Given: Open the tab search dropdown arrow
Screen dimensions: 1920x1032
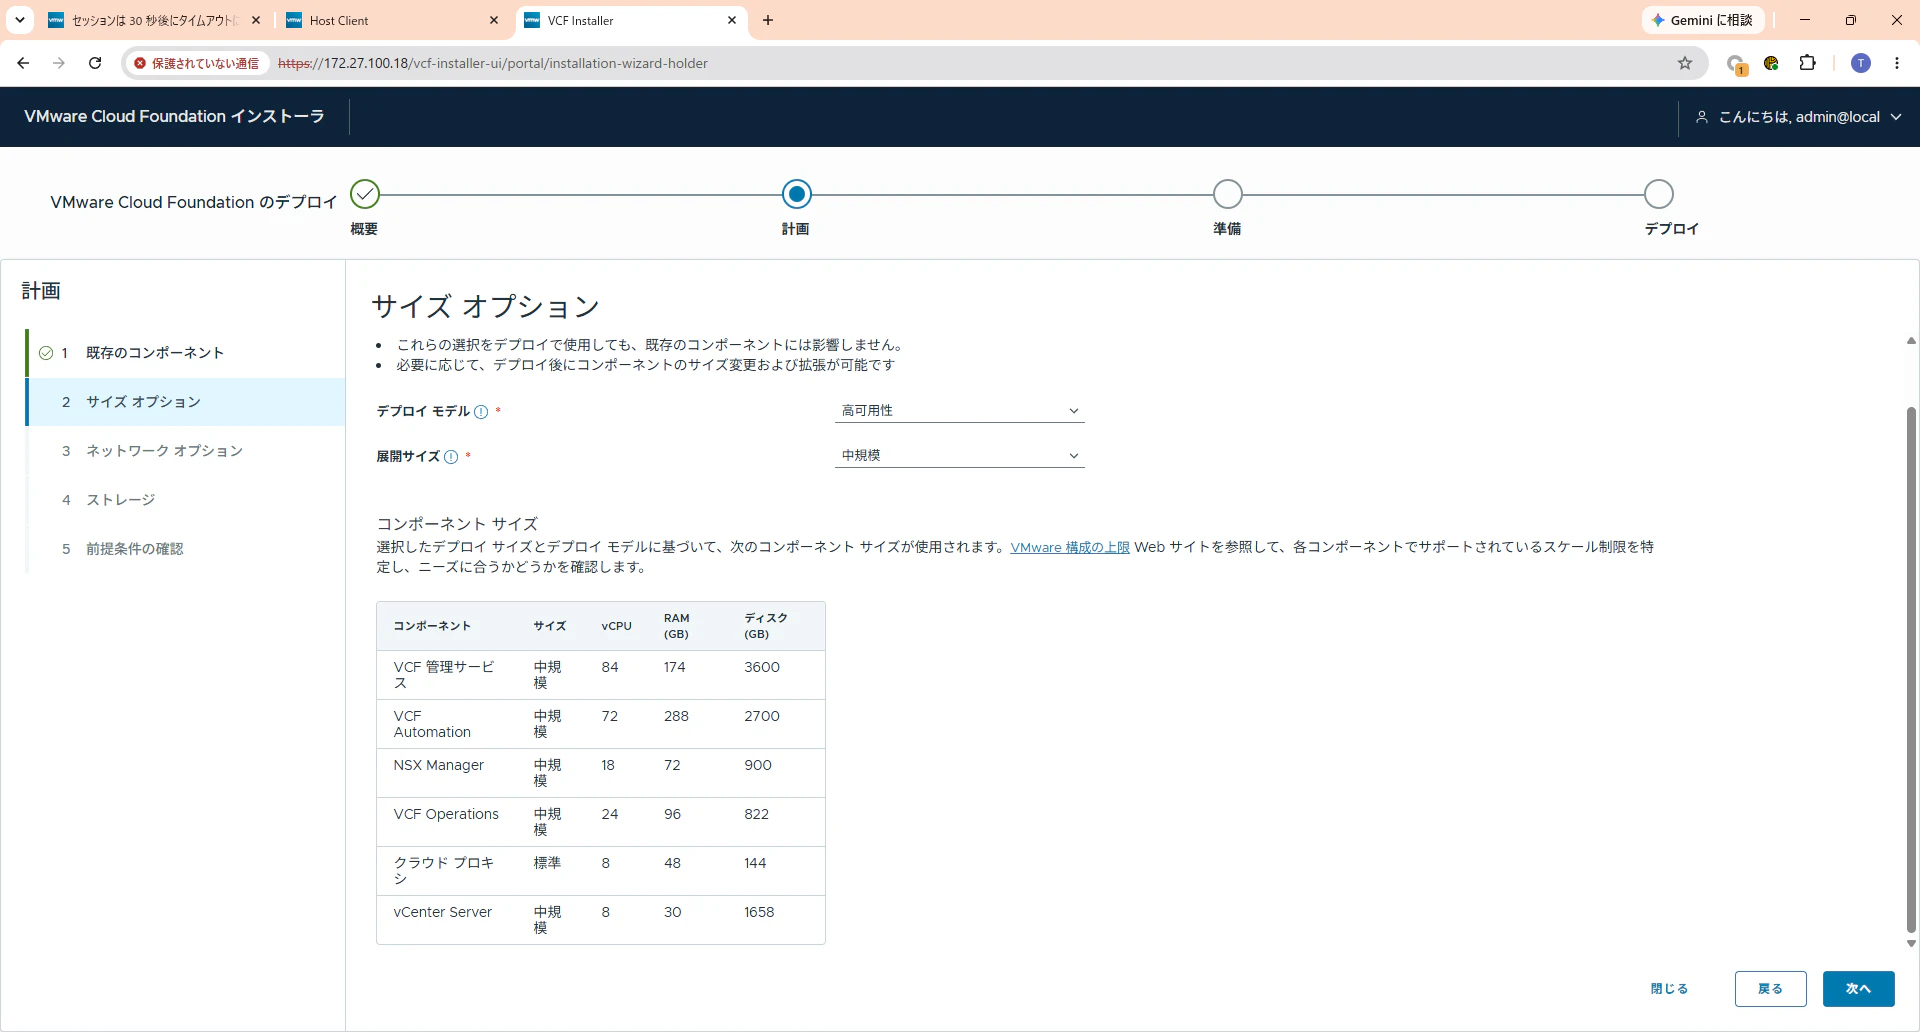Looking at the screenshot, I should coord(20,20).
